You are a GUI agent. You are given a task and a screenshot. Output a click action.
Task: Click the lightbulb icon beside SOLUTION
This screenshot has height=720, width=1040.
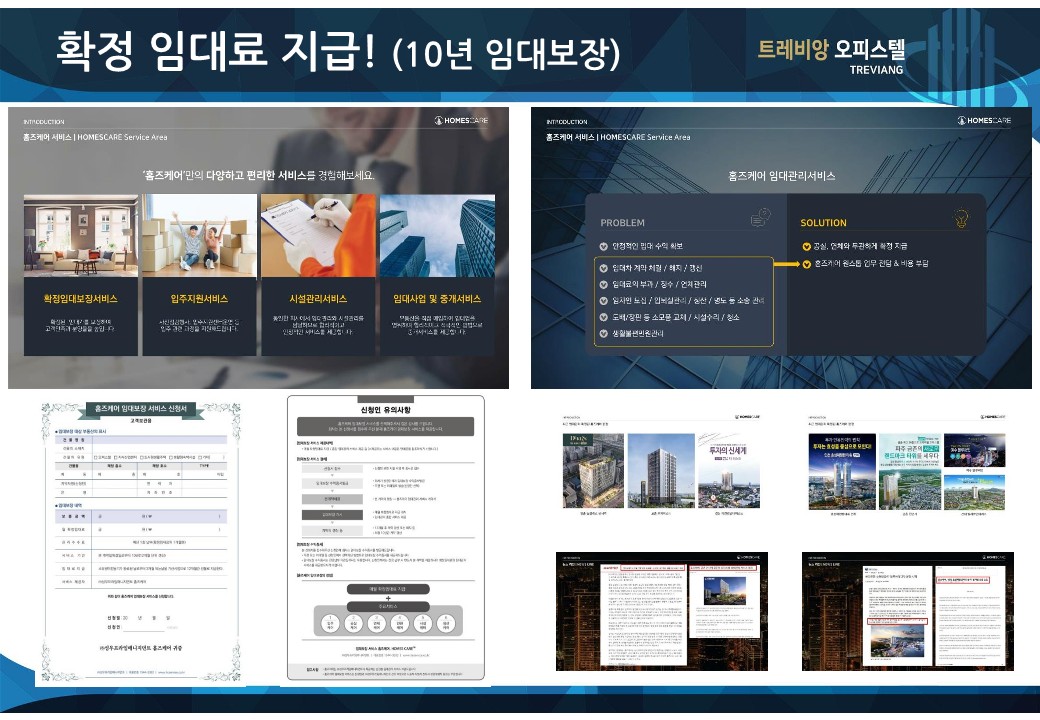click(961, 219)
